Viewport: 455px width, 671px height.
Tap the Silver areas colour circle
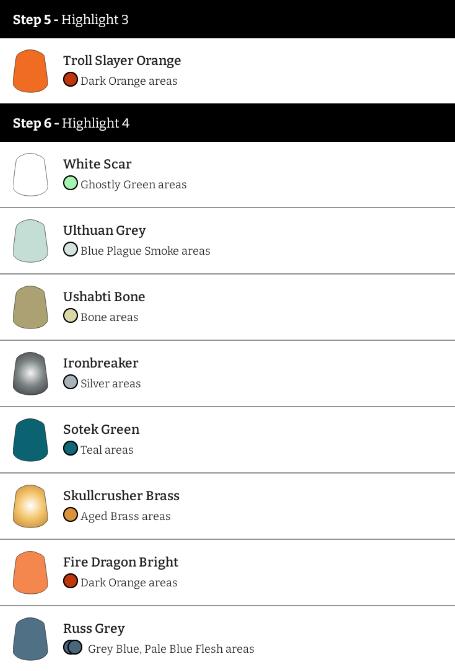point(70,382)
